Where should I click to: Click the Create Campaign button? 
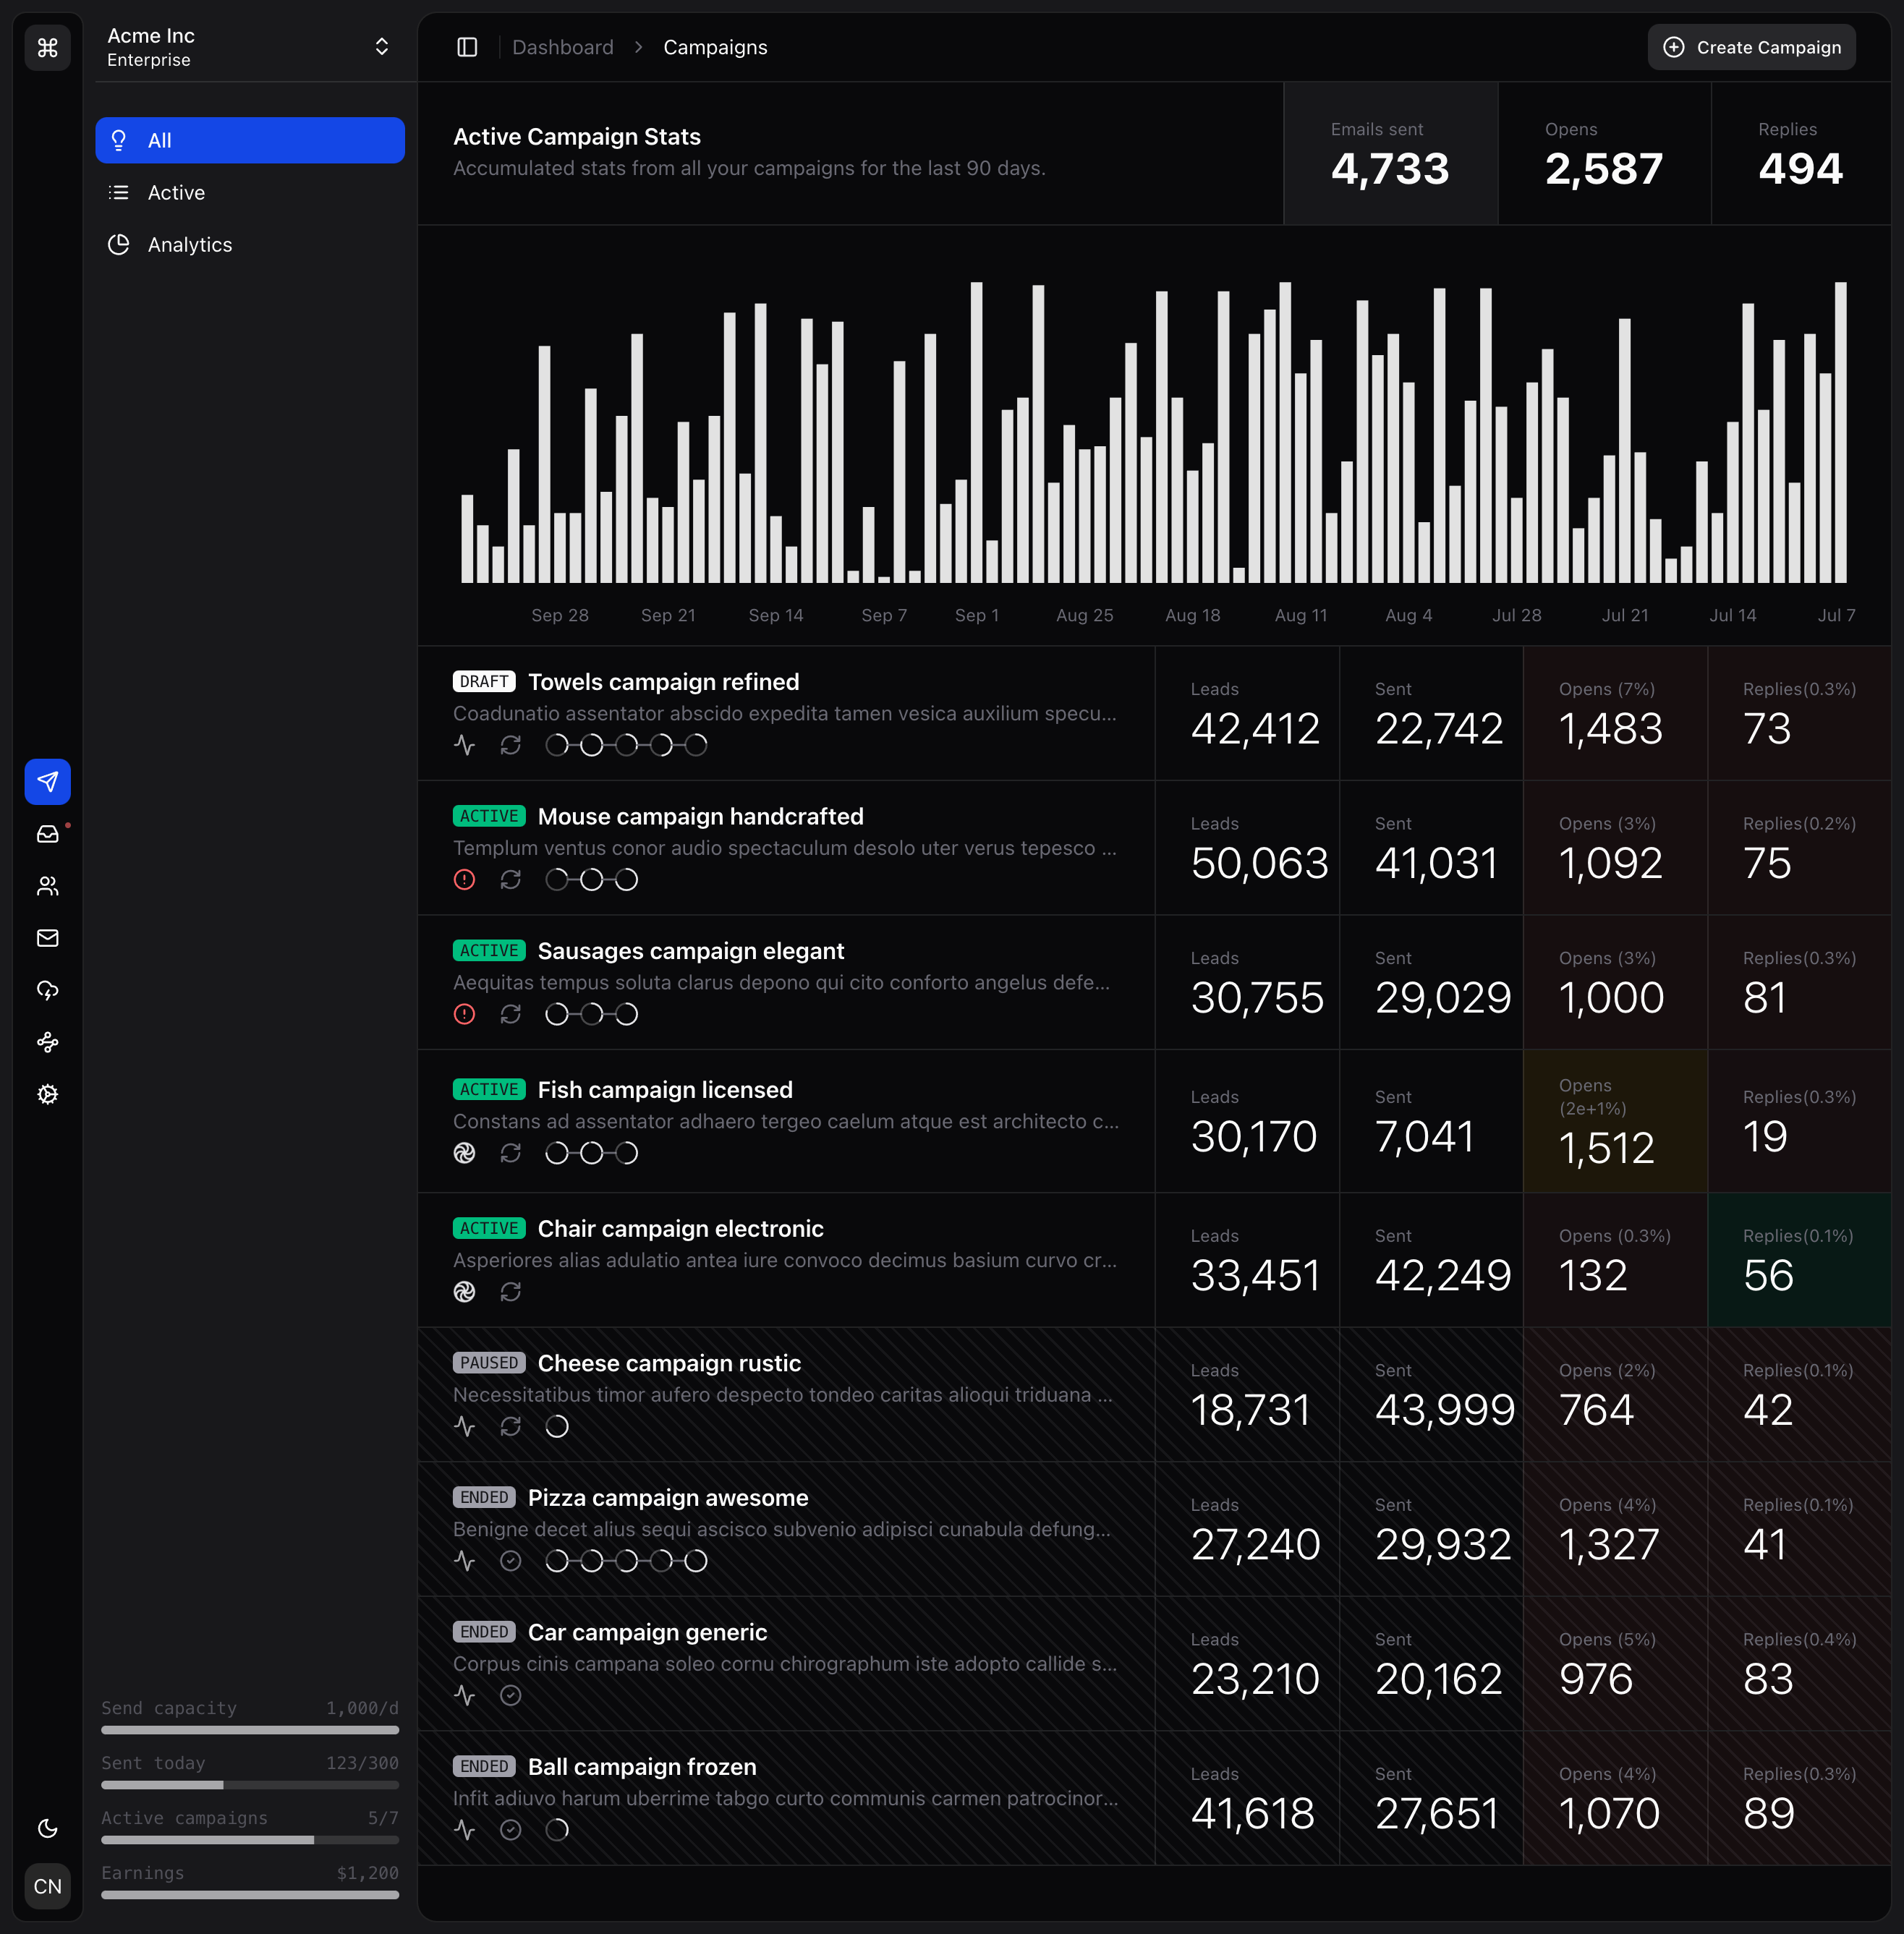click(x=1751, y=47)
